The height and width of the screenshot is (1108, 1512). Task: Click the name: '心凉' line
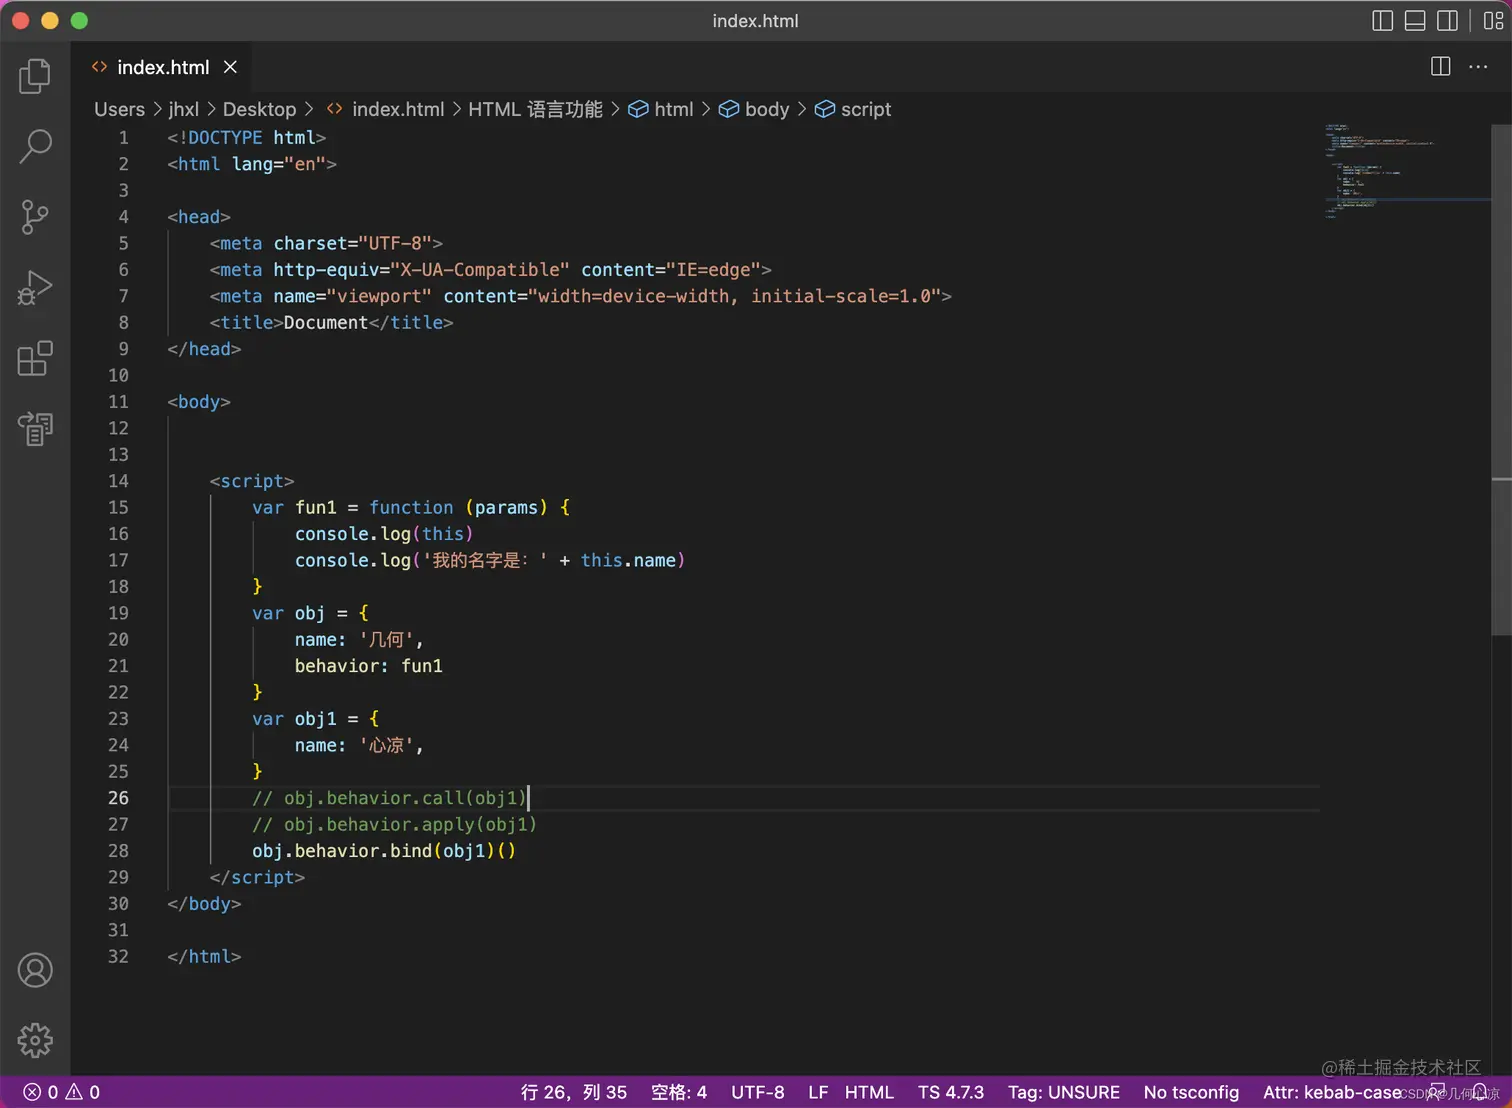(358, 746)
